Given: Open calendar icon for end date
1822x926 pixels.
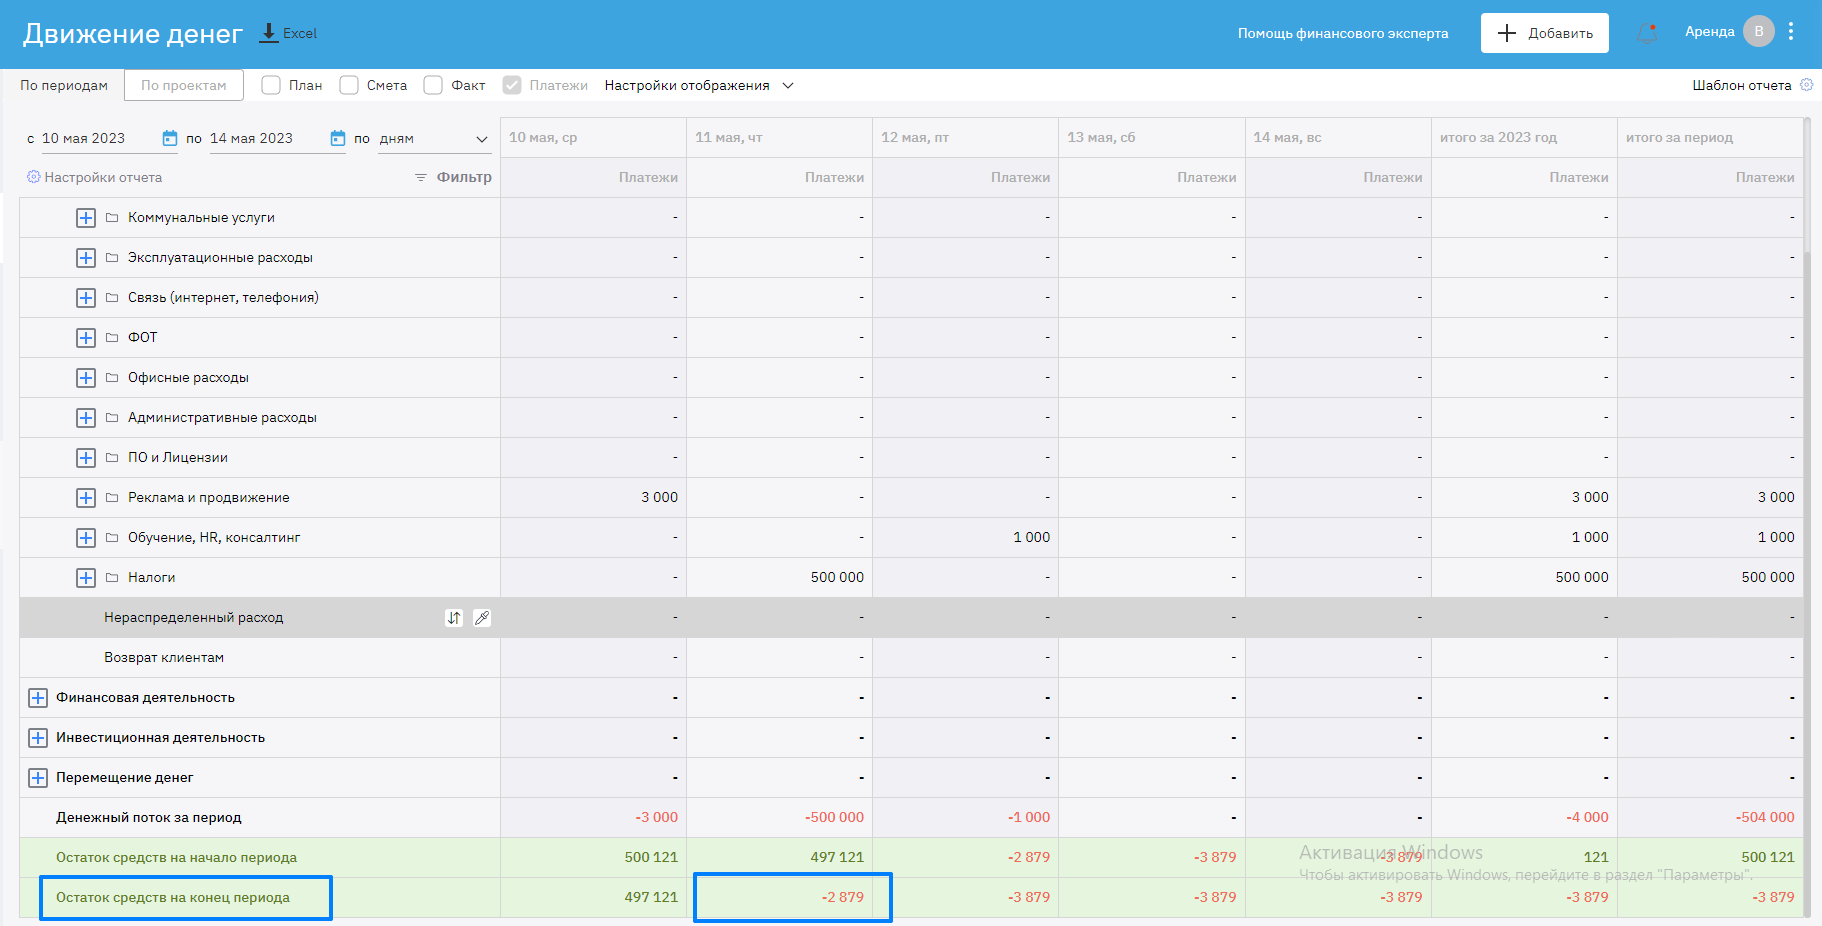Looking at the screenshot, I should click(338, 139).
